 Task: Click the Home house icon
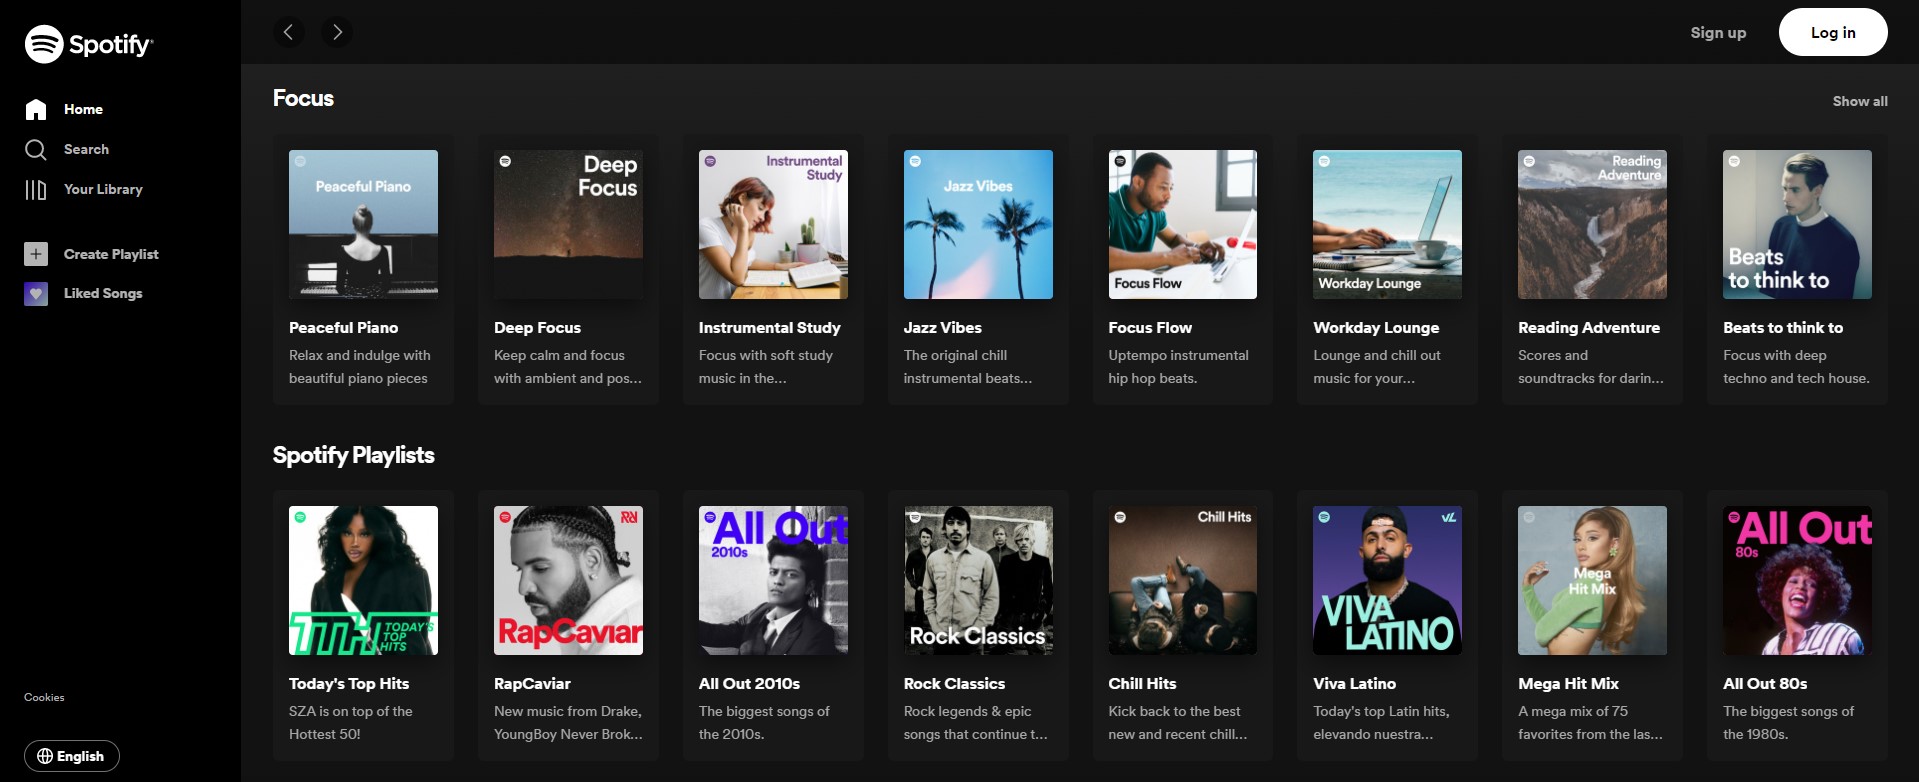(36, 110)
